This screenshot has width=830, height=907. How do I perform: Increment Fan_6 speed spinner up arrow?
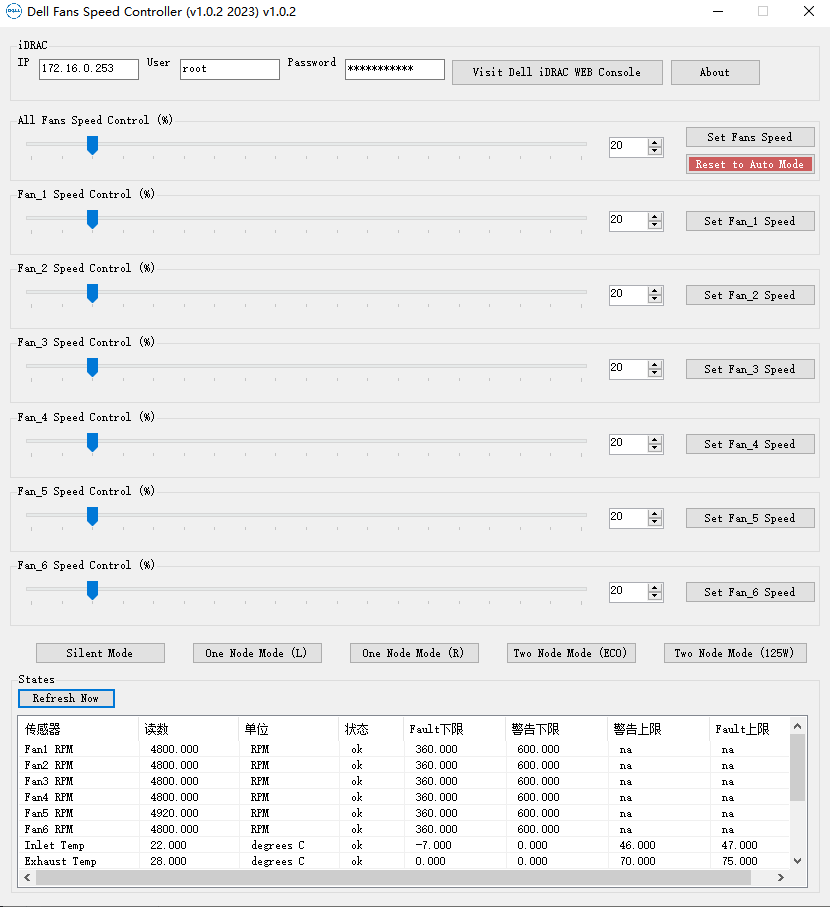click(655, 588)
